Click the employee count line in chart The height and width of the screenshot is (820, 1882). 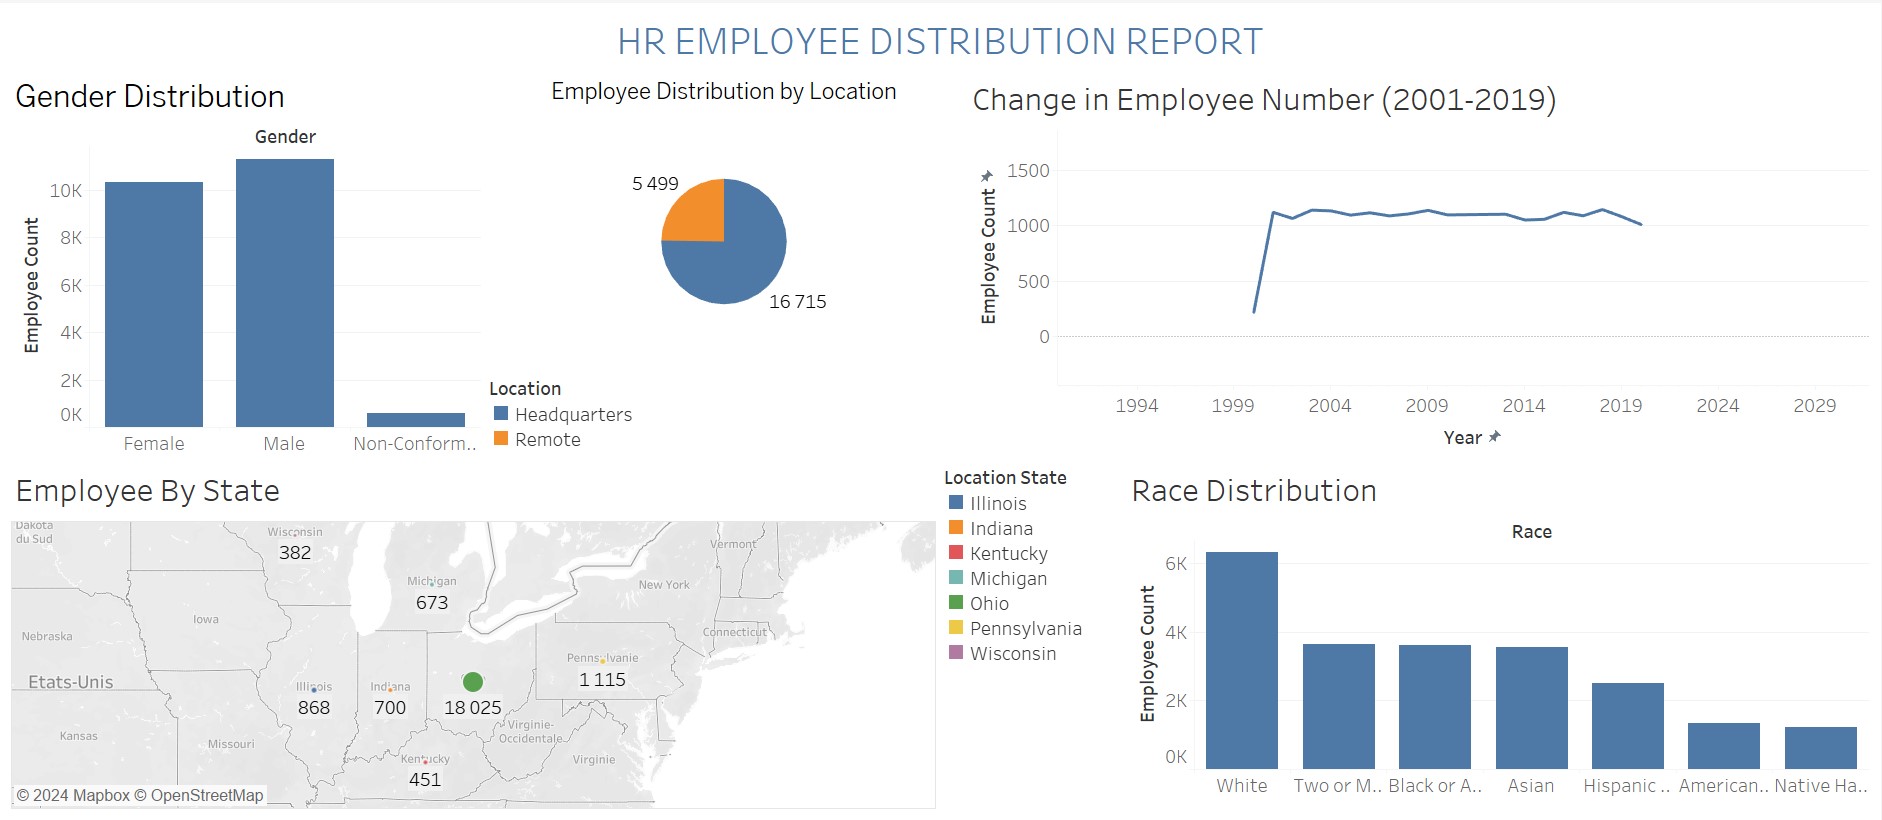pos(1447,214)
